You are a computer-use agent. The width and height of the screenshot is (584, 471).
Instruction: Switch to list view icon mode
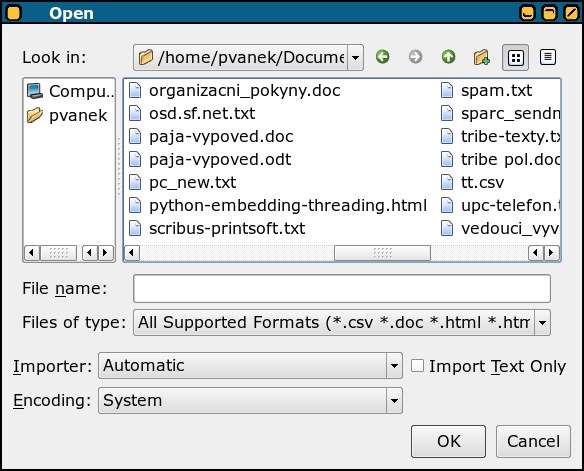515,57
